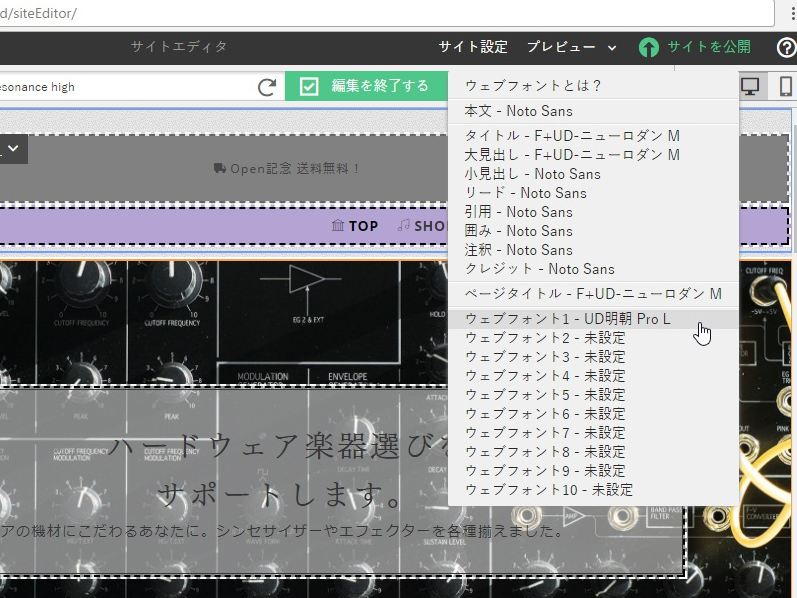Click the truck icon in Open記念 banner
The height and width of the screenshot is (598, 797).
[220, 168]
